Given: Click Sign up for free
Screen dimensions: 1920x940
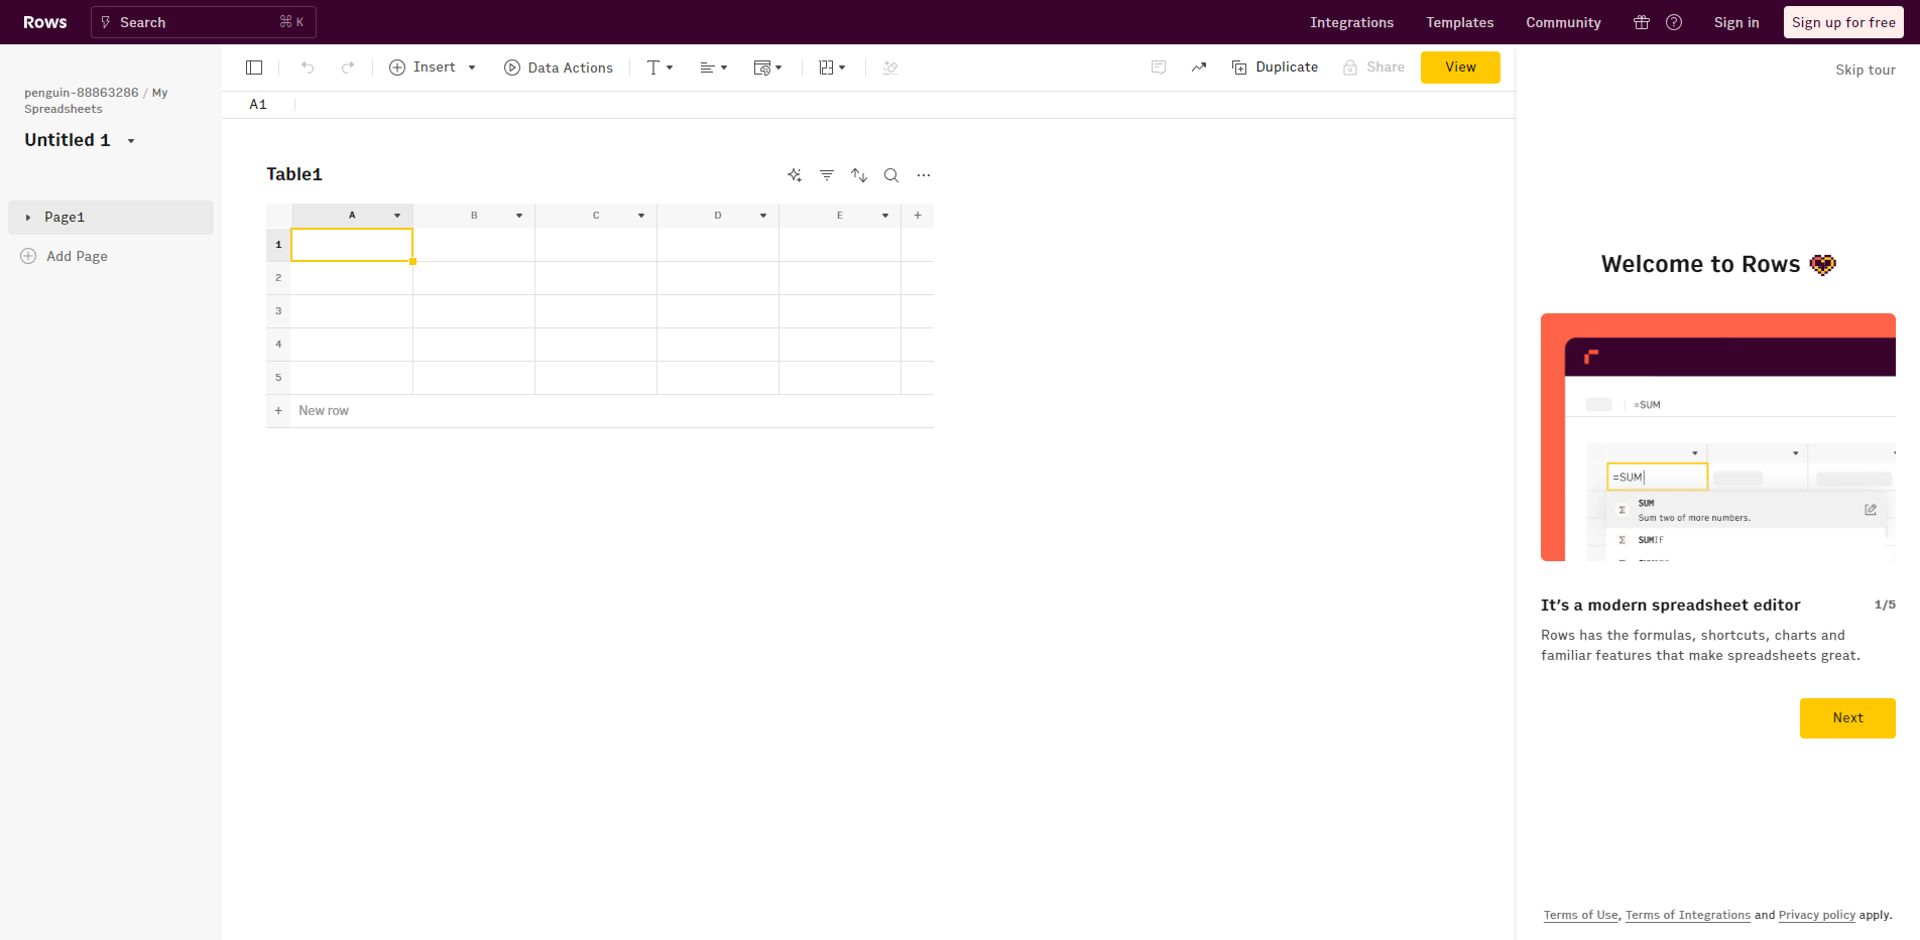Looking at the screenshot, I should (x=1843, y=22).
